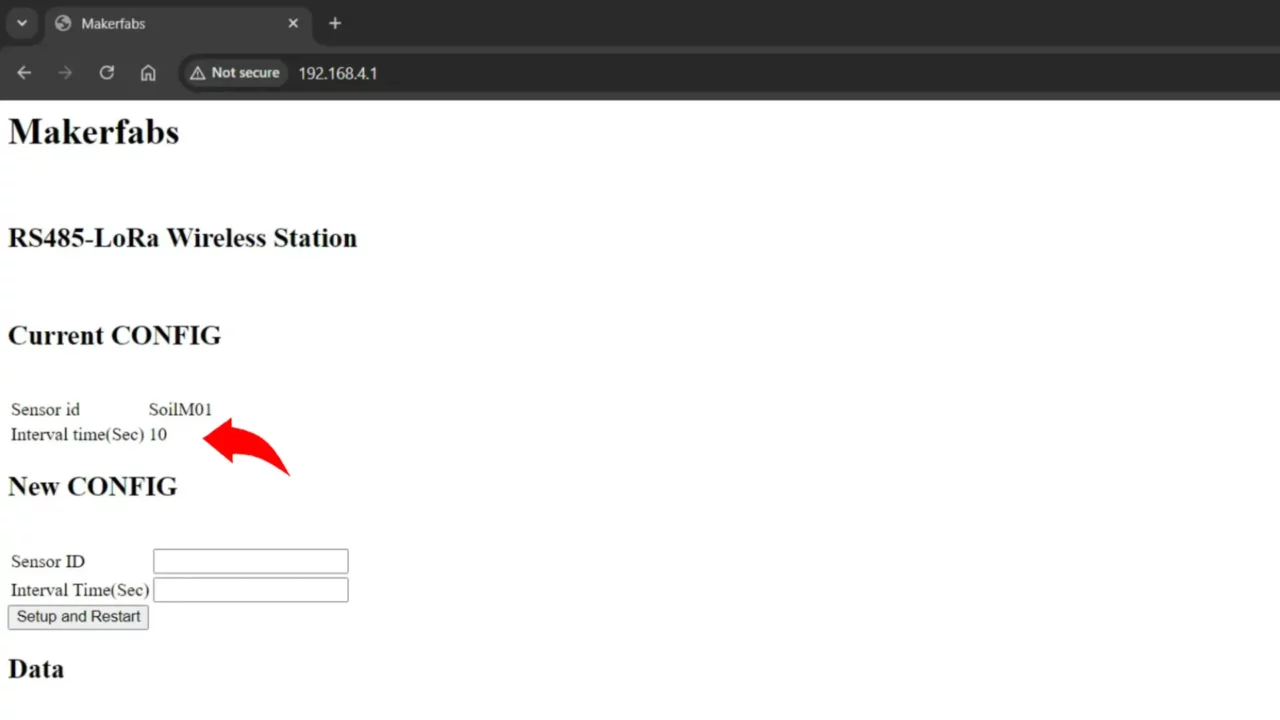Click the Sensor ID input field
This screenshot has width=1280, height=720.
tap(251, 561)
